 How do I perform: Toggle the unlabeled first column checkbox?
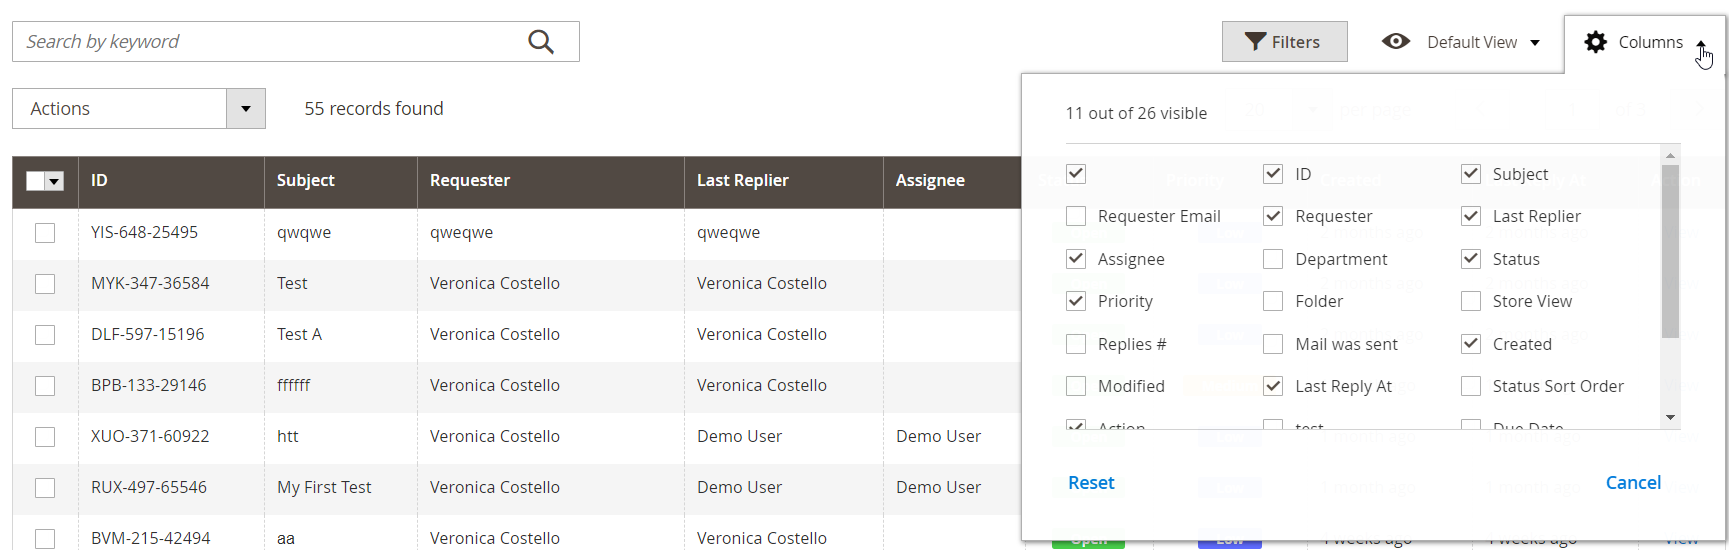(1076, 174)
